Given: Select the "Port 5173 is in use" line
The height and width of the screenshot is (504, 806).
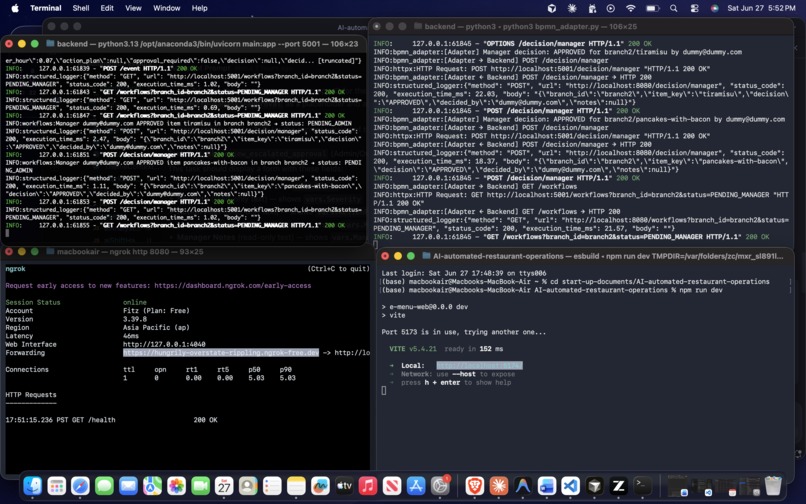Looking at the screenshot, I should coord(464,332).
